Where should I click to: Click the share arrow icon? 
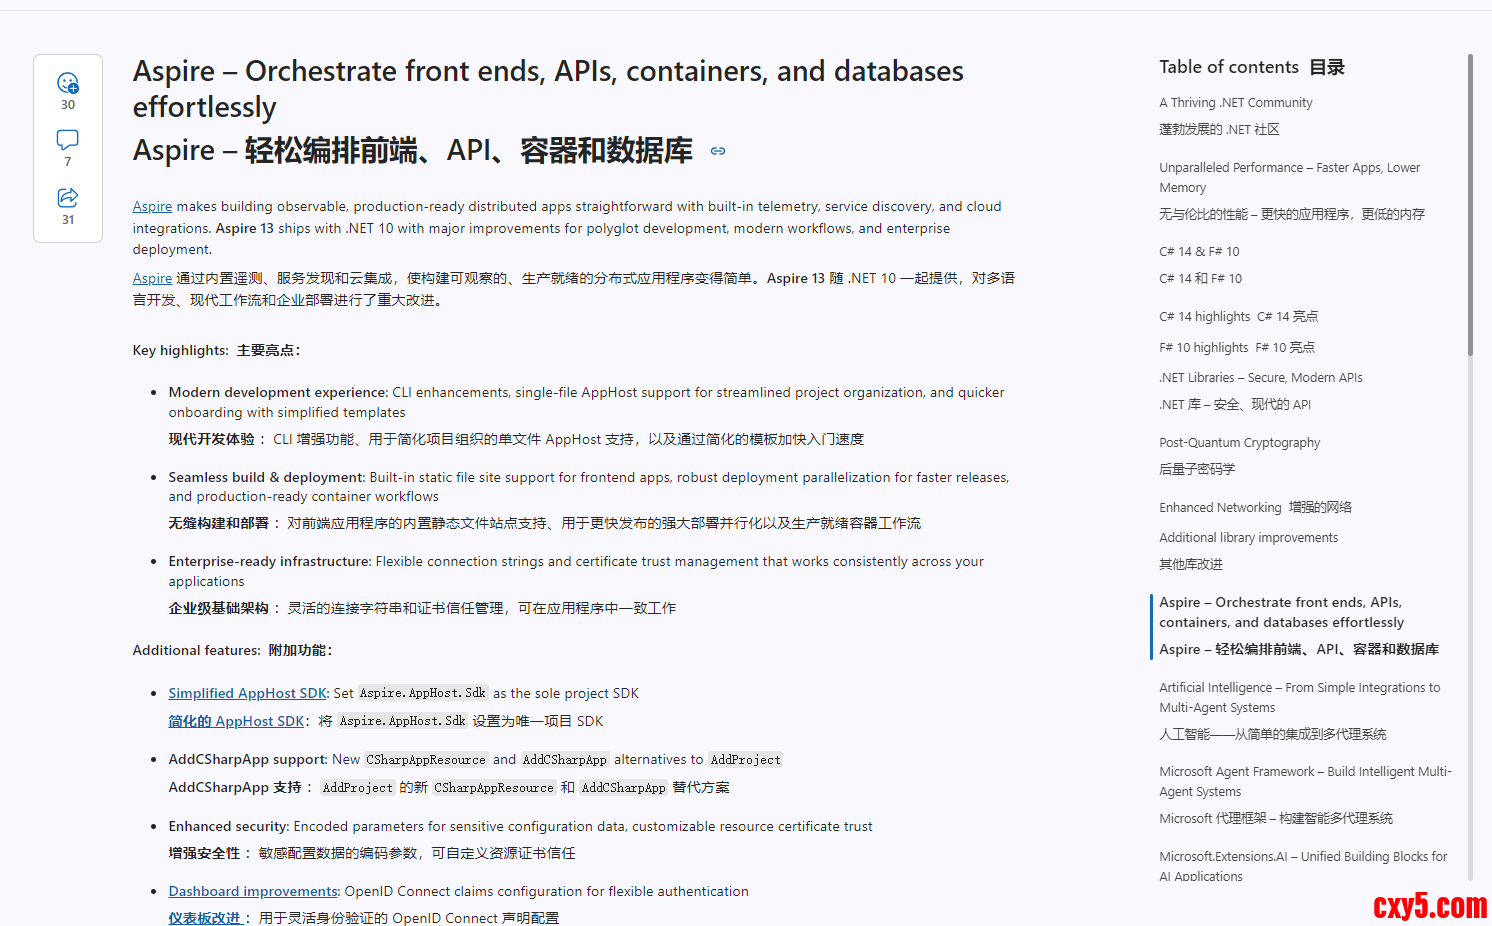click(68, 198)
